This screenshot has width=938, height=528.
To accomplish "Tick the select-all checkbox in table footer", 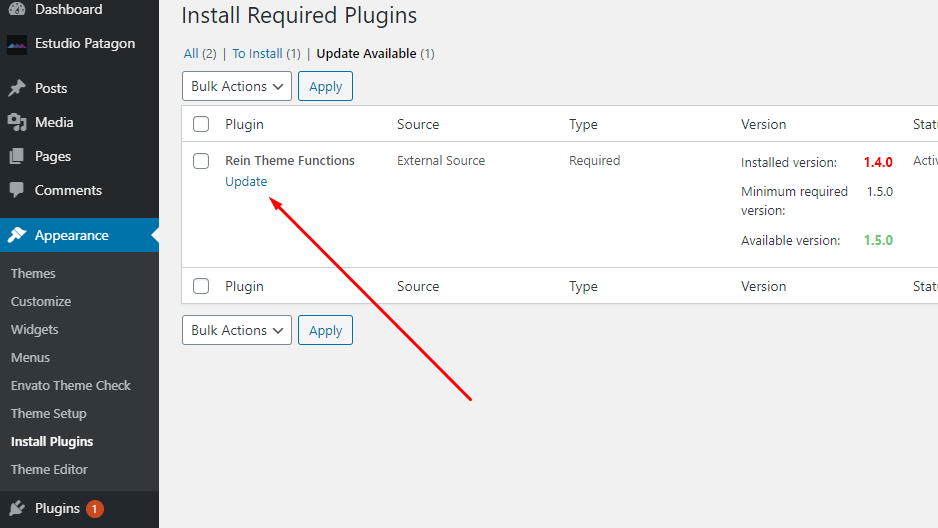I will pos(201,286).
